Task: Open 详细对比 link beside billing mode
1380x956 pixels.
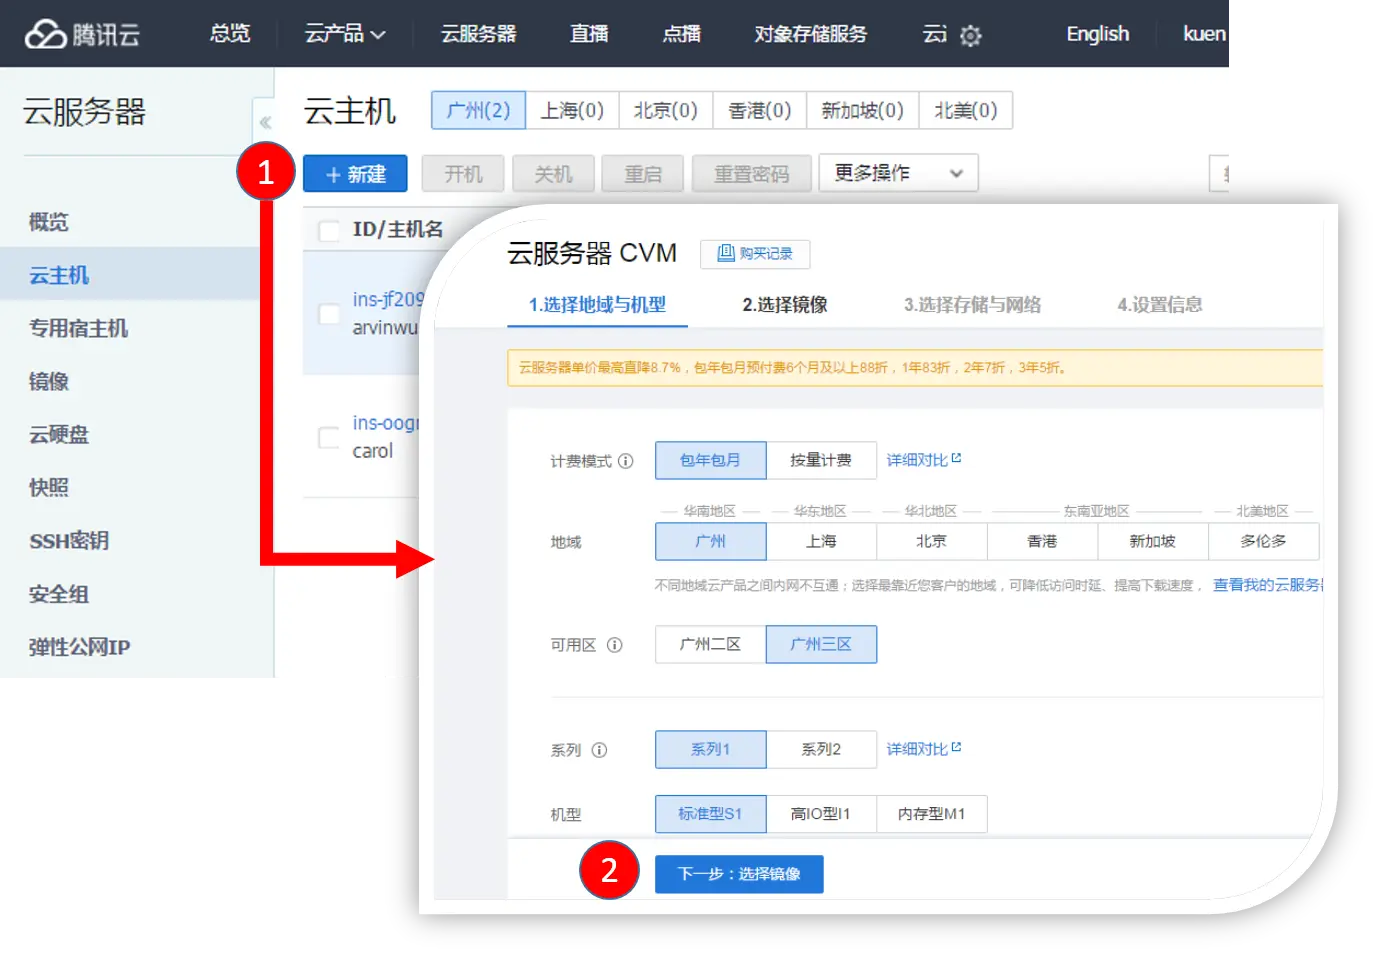Action: [x=924, y=460]
